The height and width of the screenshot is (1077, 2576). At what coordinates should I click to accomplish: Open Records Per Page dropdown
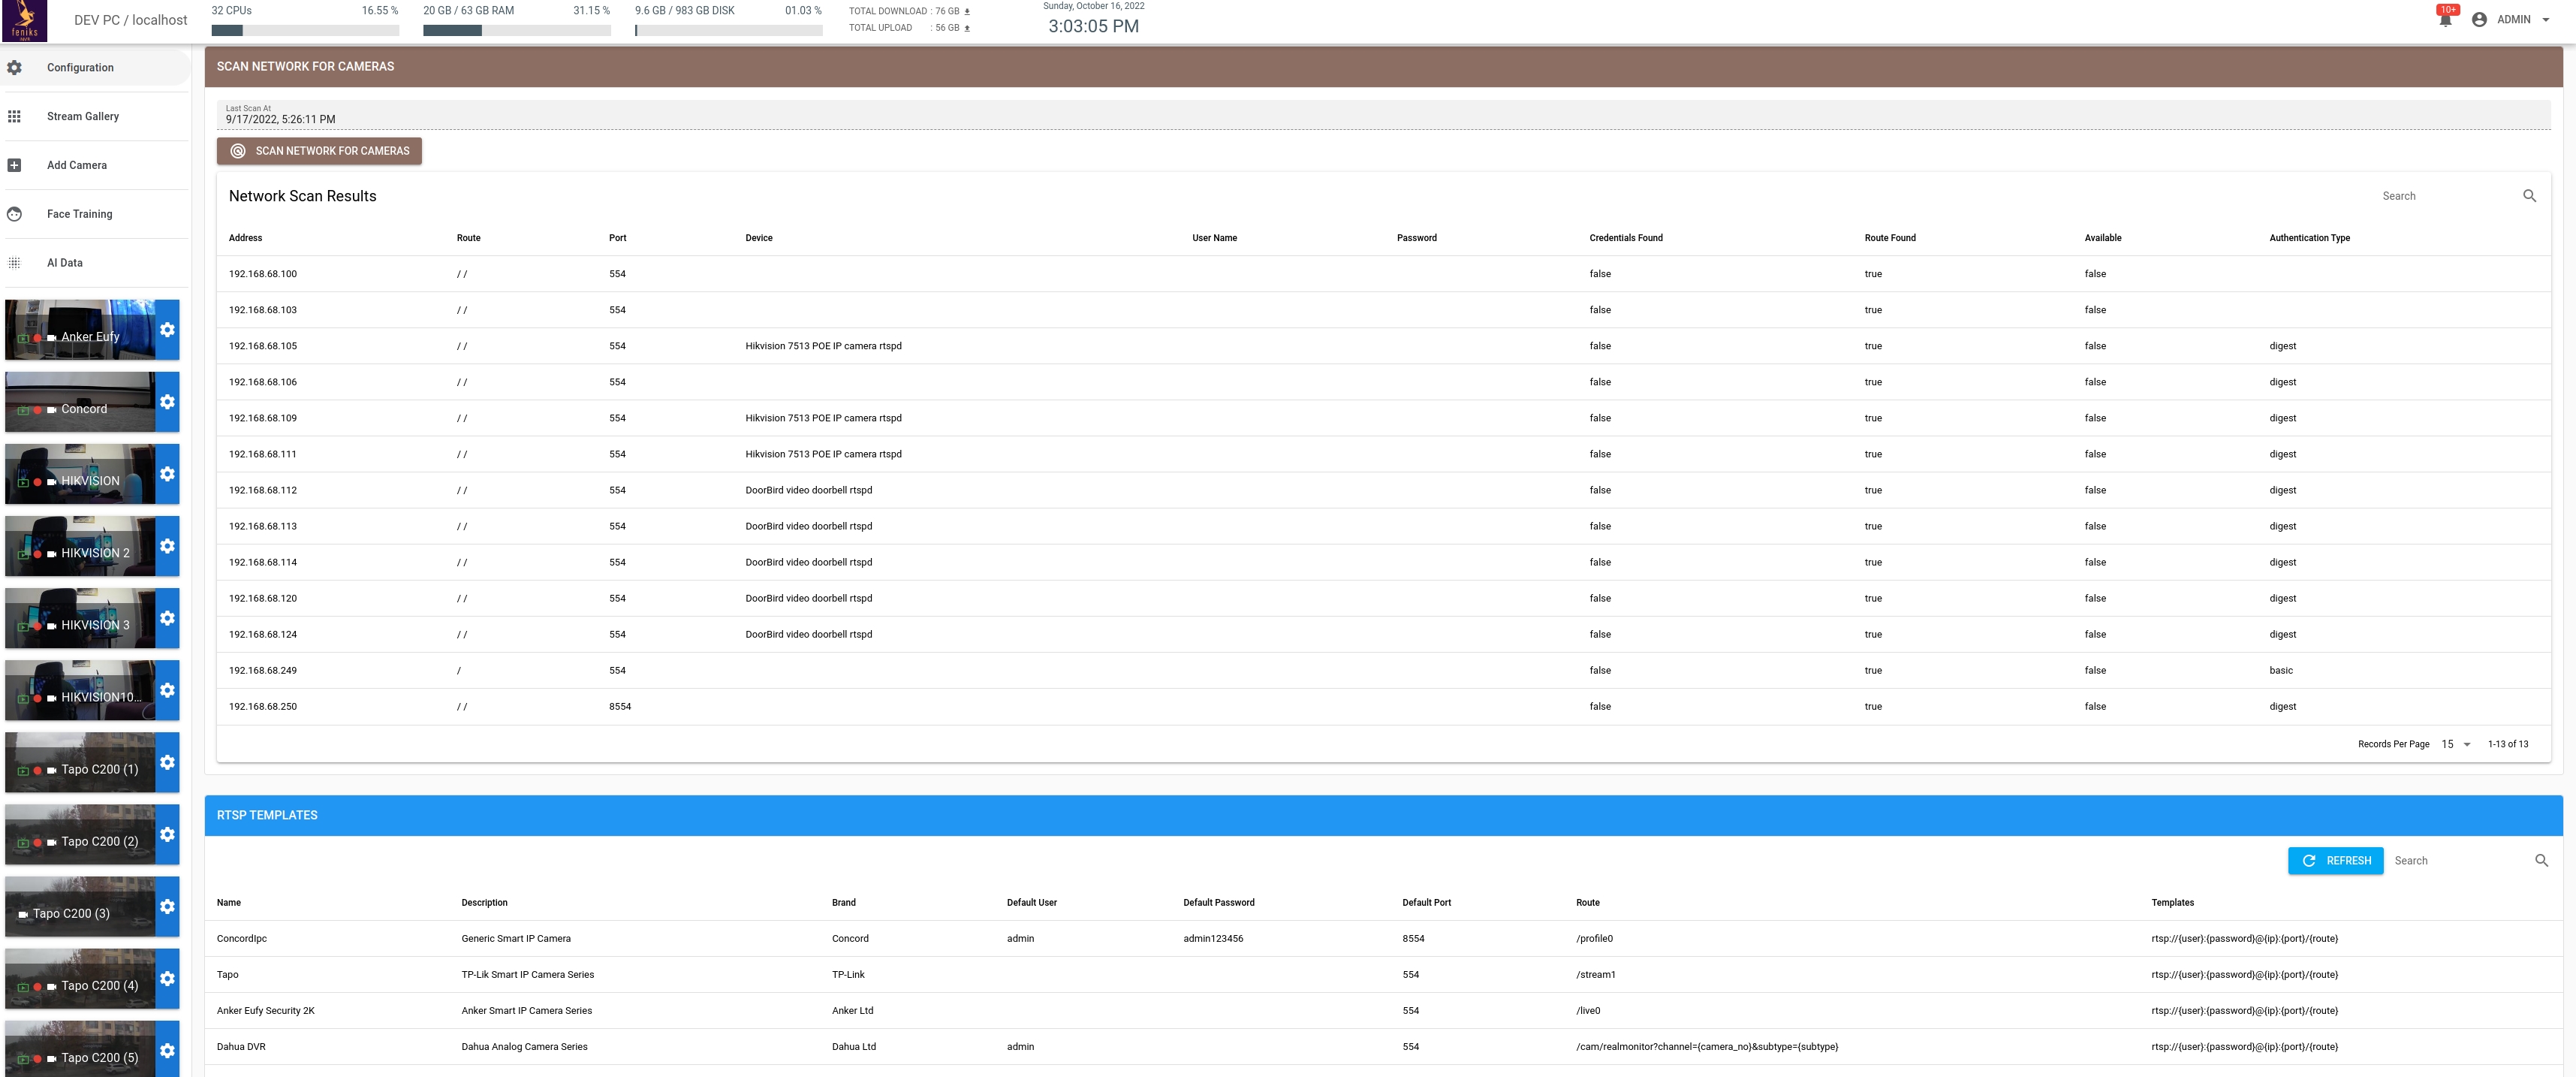[2455, 744]
